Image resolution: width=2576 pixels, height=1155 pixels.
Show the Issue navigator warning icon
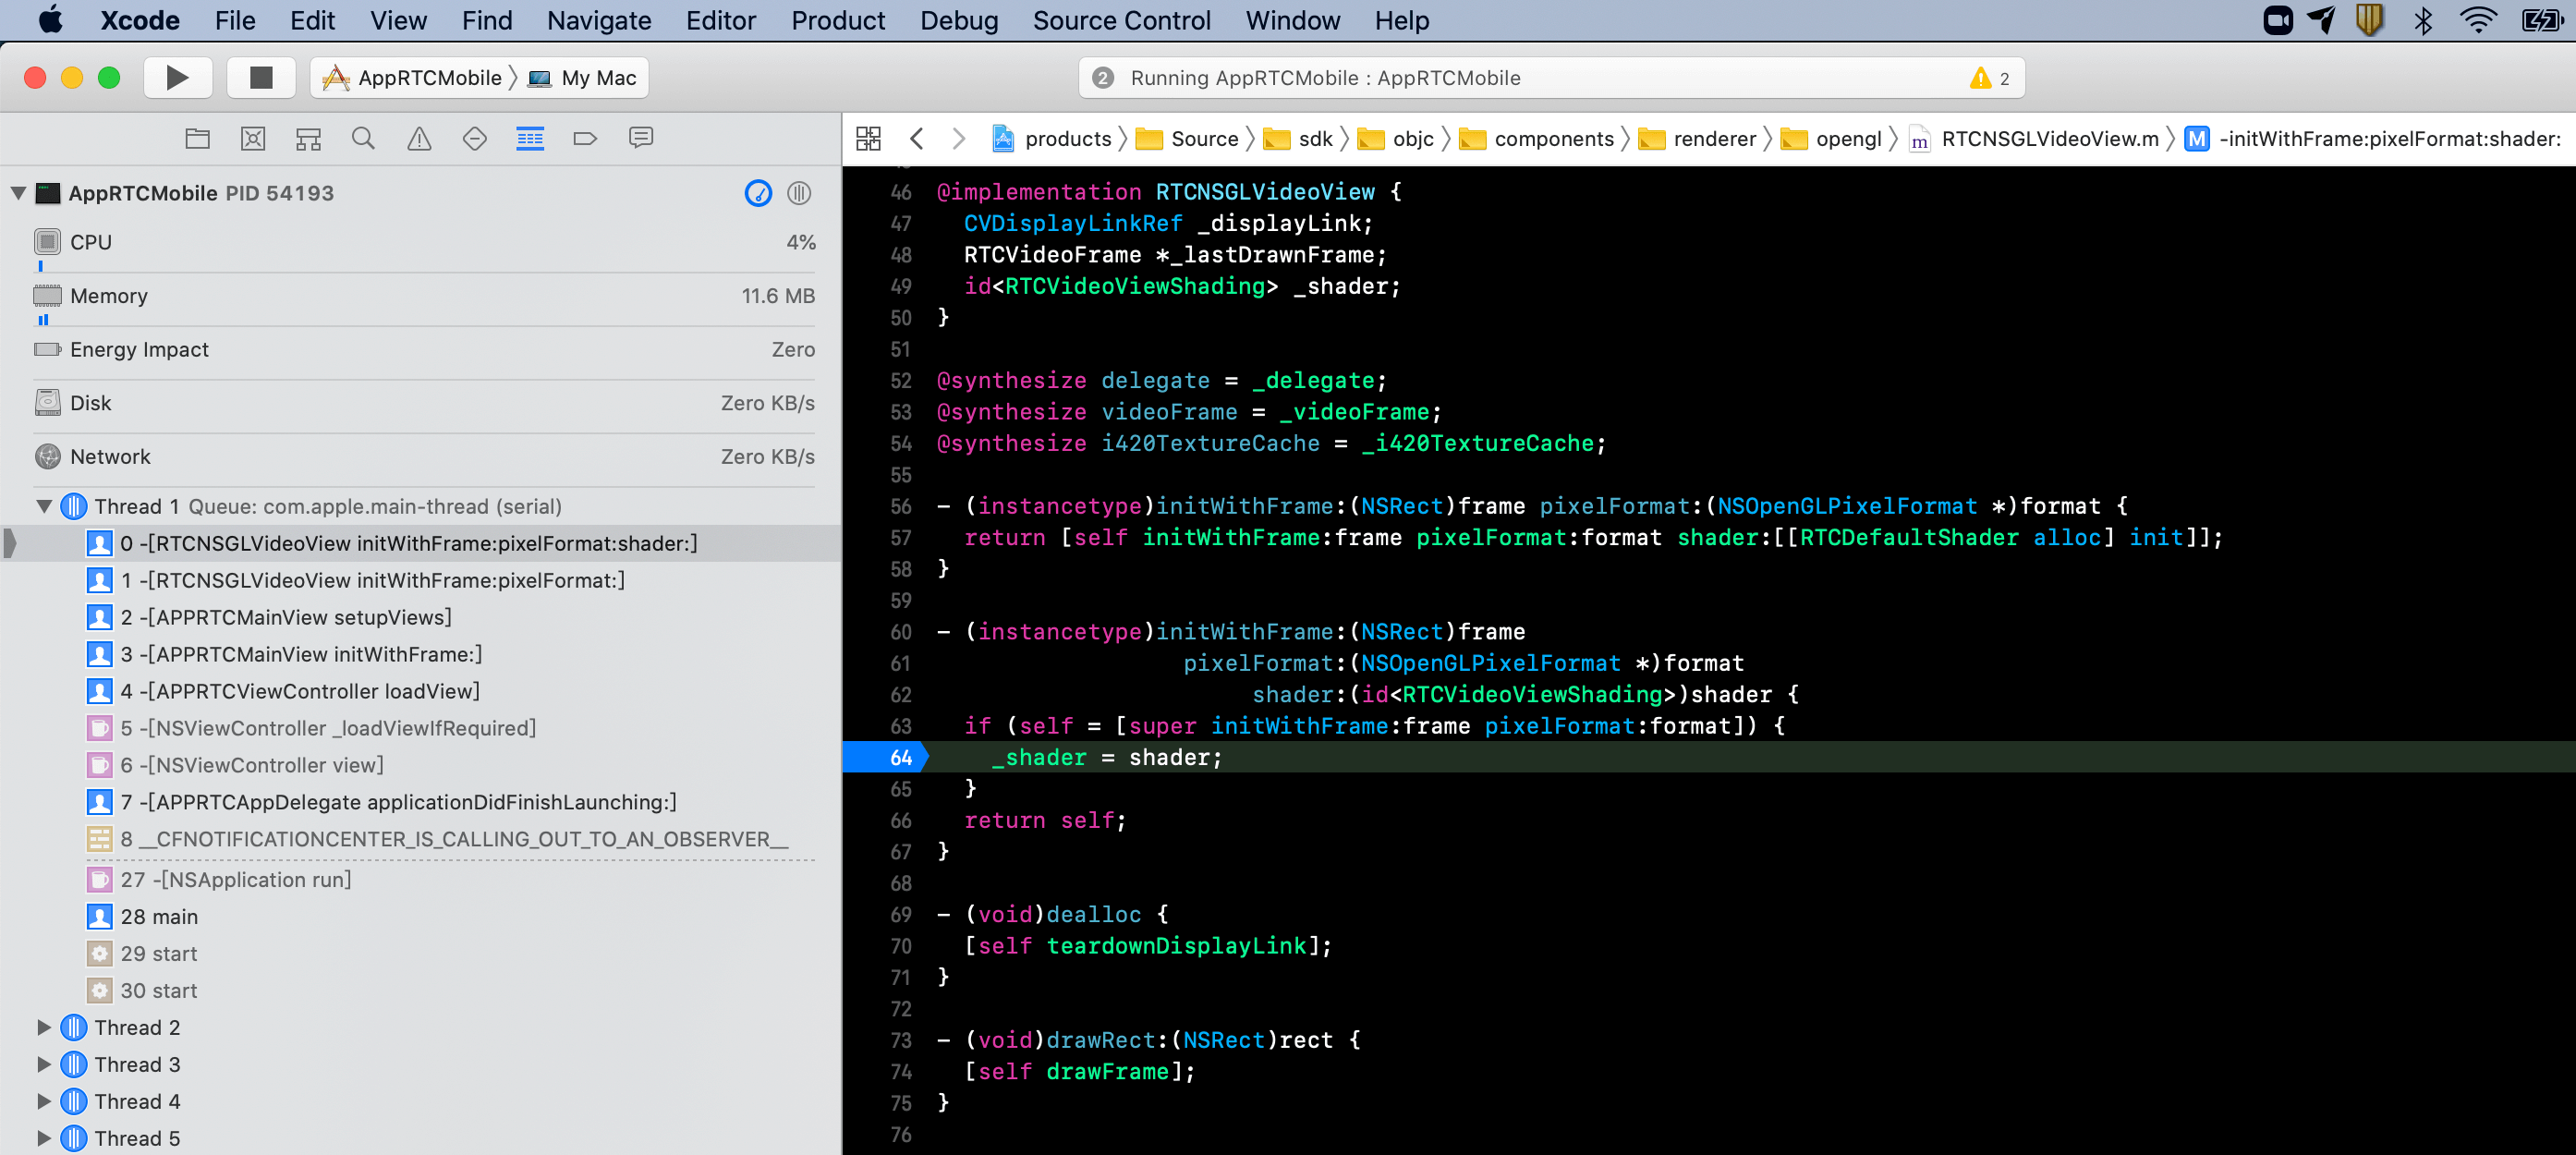pyautogui.click(x=419, y=138)
